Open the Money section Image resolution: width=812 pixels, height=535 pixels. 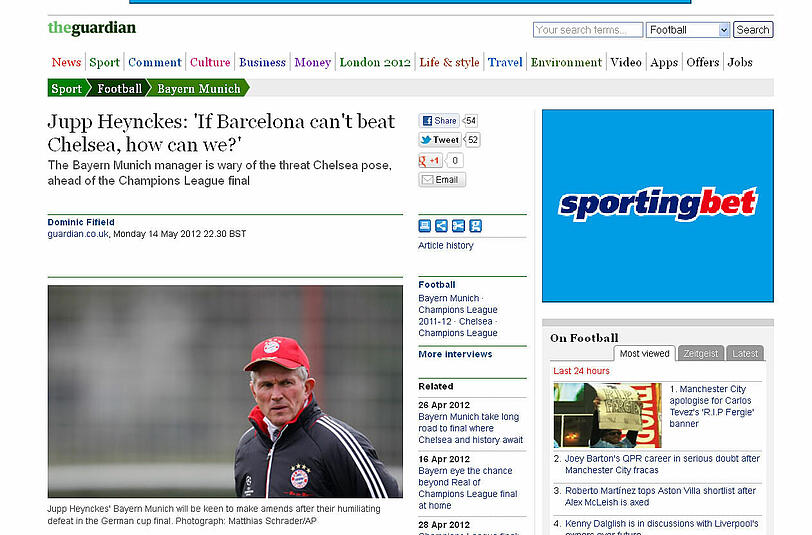(312, 62)
